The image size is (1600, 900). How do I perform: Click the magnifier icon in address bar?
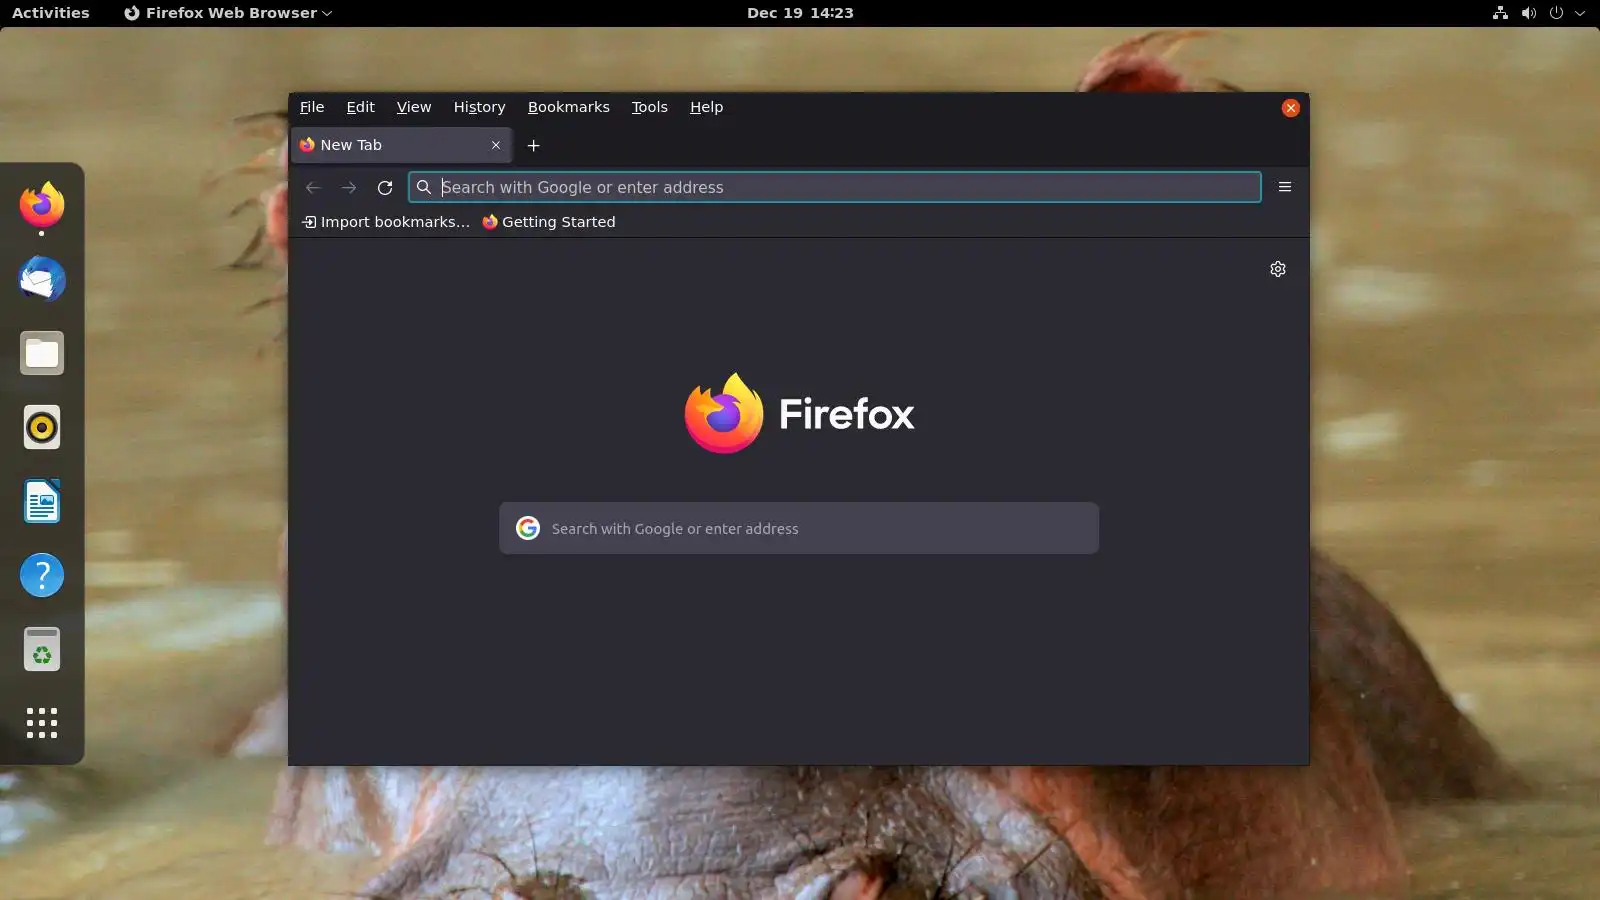coord(424,187)
